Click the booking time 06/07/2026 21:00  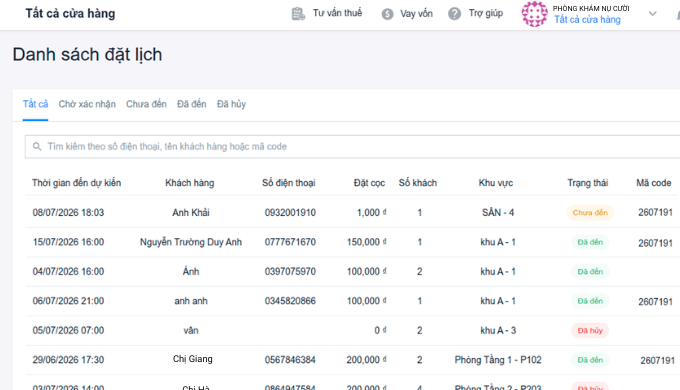69,301
